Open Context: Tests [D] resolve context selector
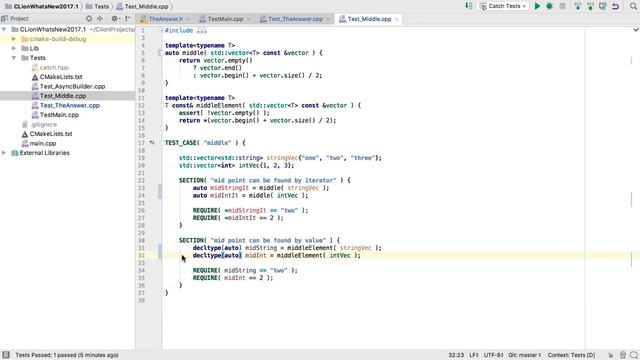 click(571, 355)
